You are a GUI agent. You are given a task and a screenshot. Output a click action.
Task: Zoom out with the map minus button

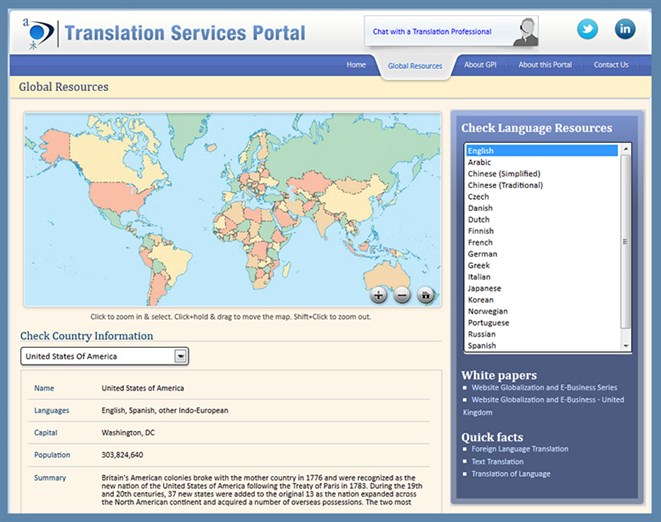tap(402, 295)
